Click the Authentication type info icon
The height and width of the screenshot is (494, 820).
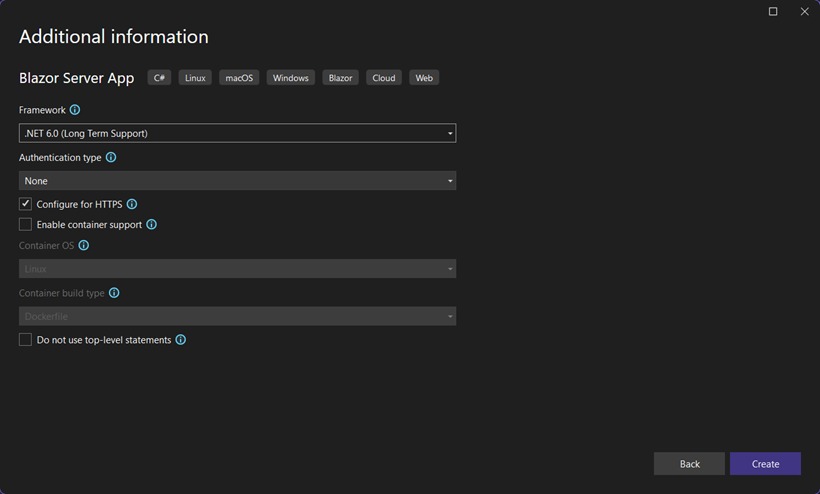pyautogui.click(x=111, y=157)
